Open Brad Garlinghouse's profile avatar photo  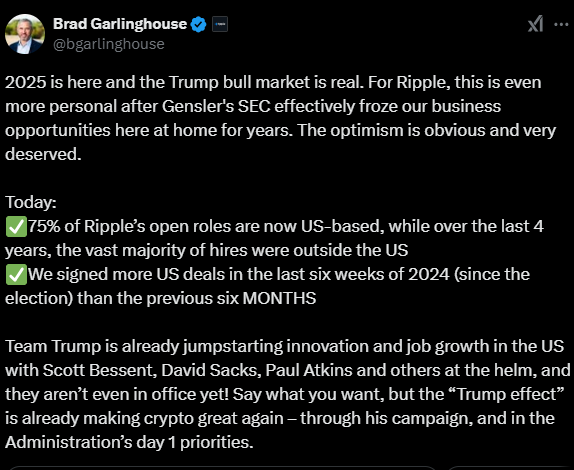click(x=25, y=34)
